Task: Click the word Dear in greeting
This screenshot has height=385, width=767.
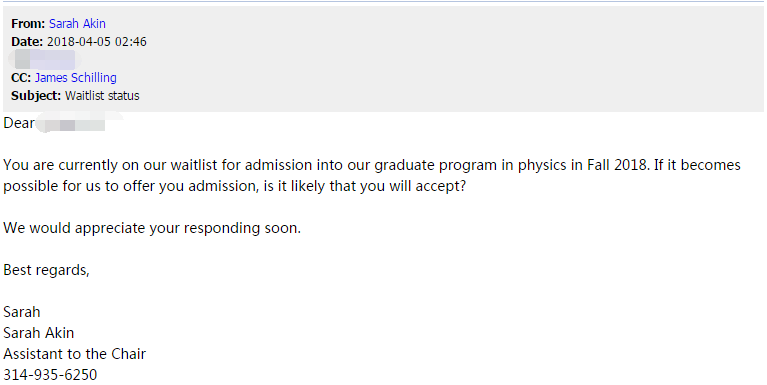Action: (x=19, y=123)
